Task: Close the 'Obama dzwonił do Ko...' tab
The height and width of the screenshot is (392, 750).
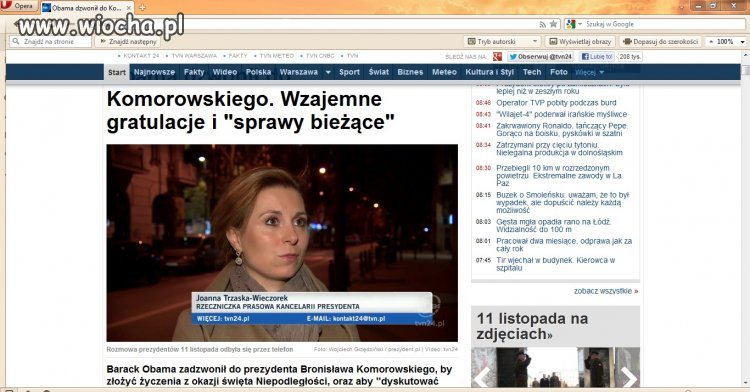Action: tap(129, 8)
